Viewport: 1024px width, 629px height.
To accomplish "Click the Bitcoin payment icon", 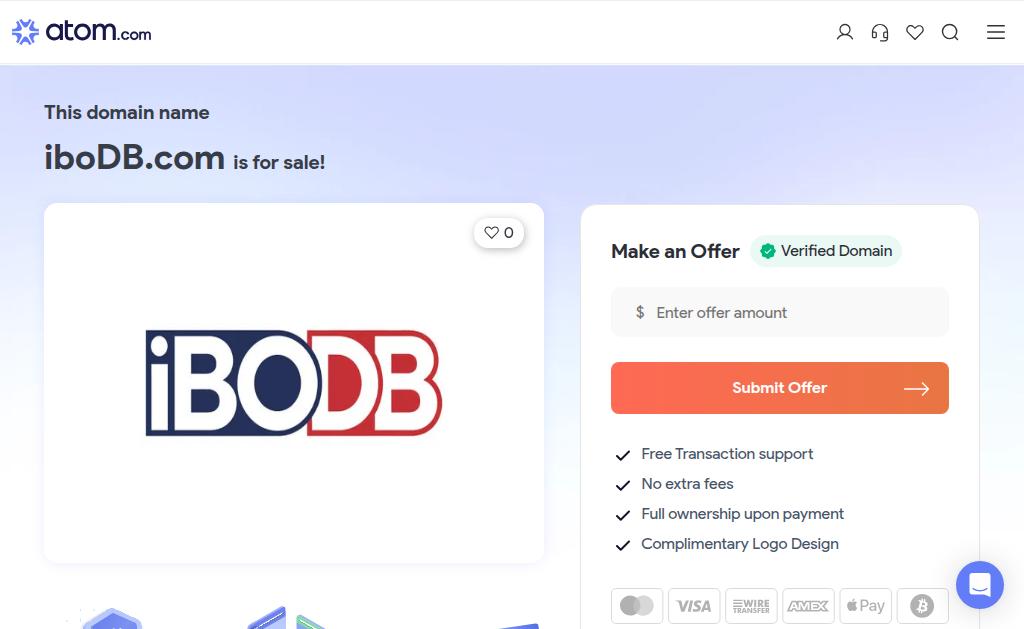I will coord(922,606).
